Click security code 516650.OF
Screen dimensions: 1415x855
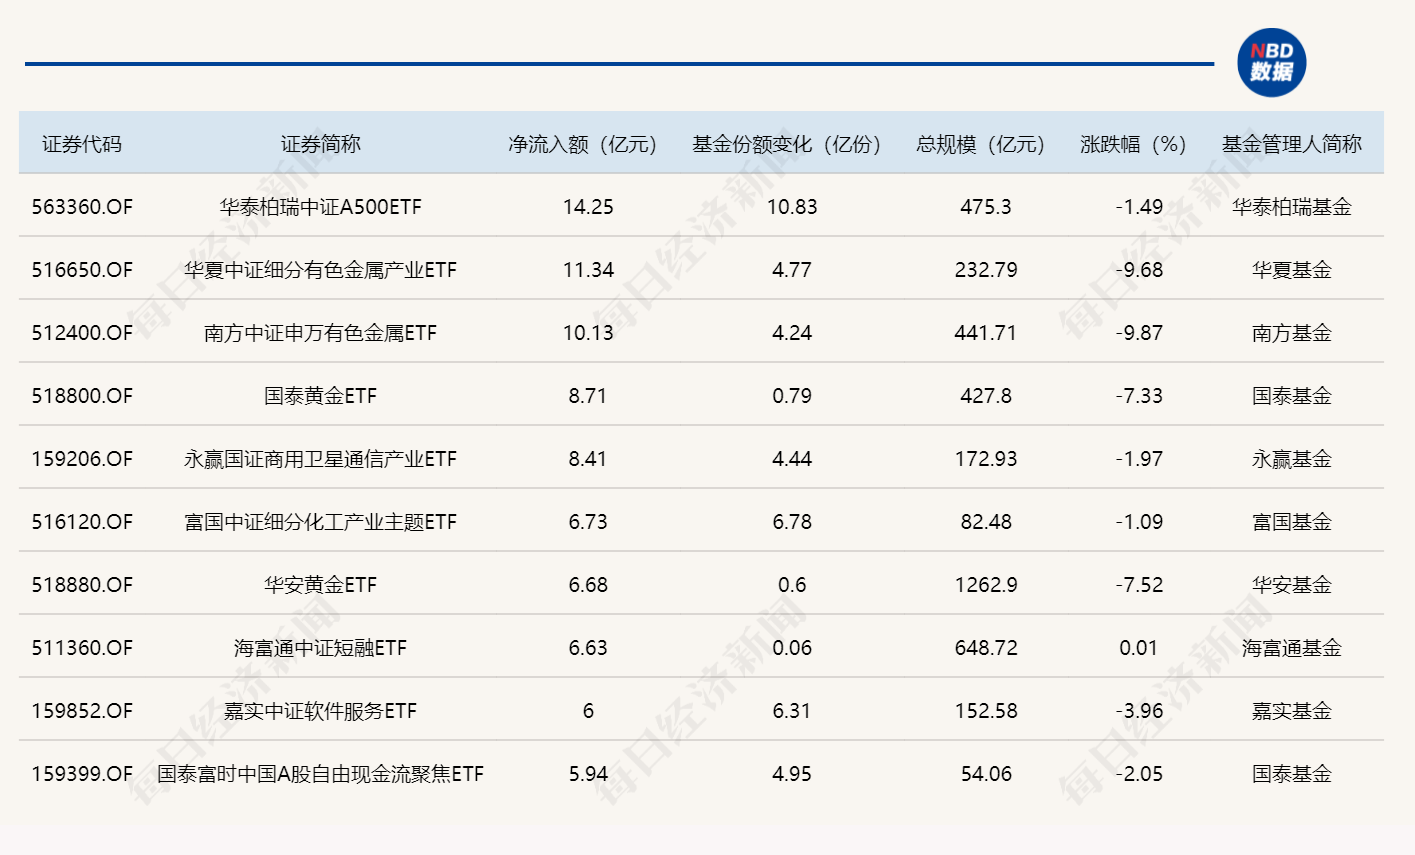(x=82, y=270)
